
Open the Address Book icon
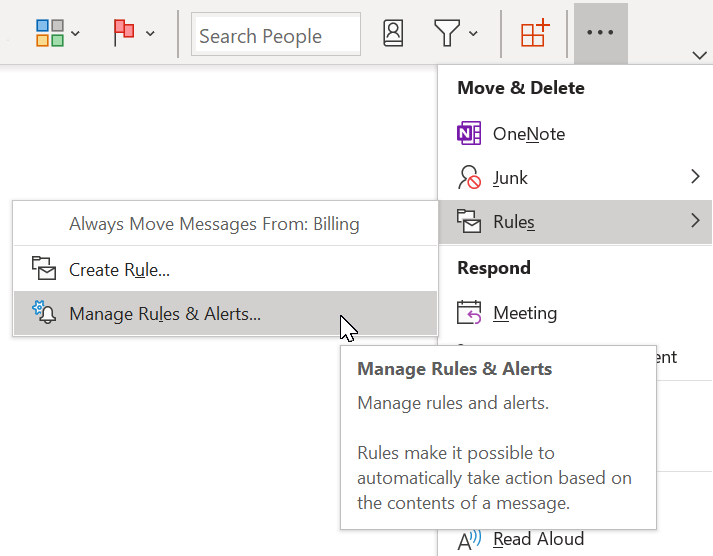393,33
